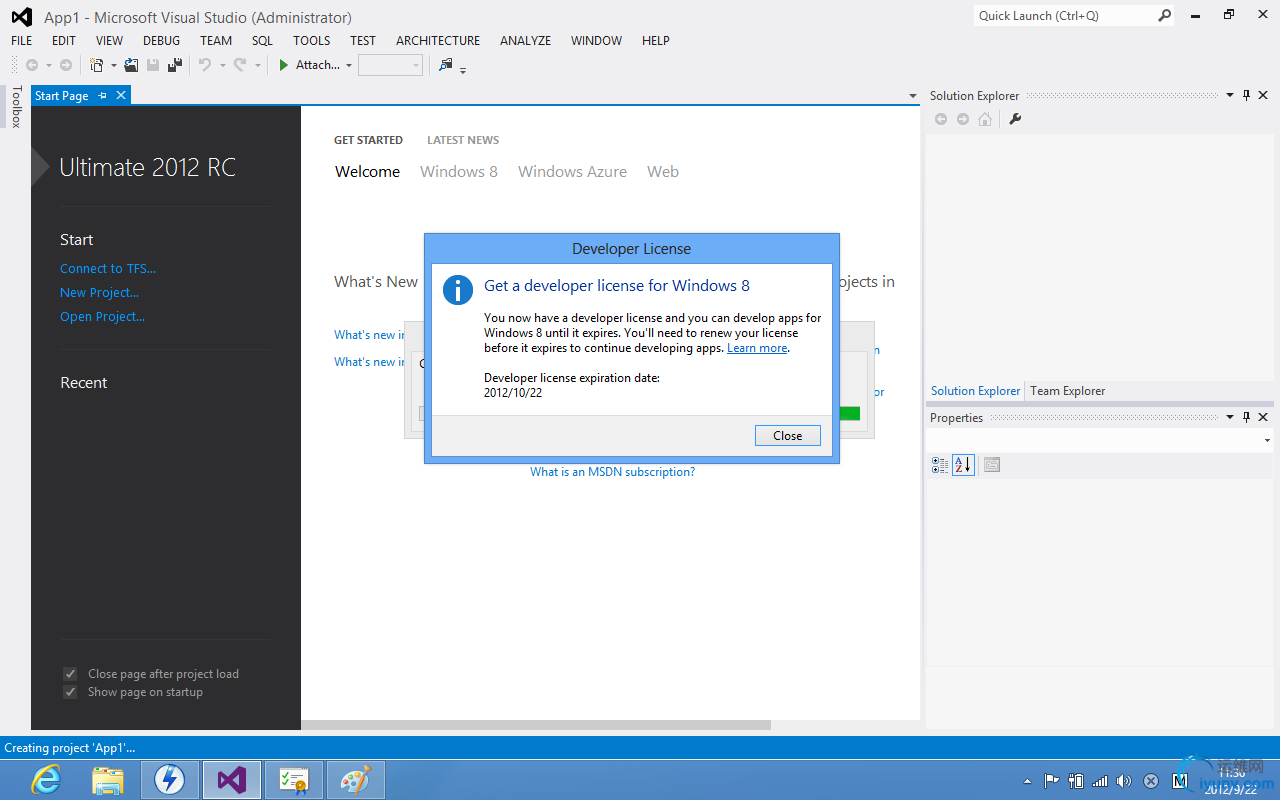1280x800 pixels.
Task: Click the Properties panel Alphabetical sort icon
Action: click(963, 465)
